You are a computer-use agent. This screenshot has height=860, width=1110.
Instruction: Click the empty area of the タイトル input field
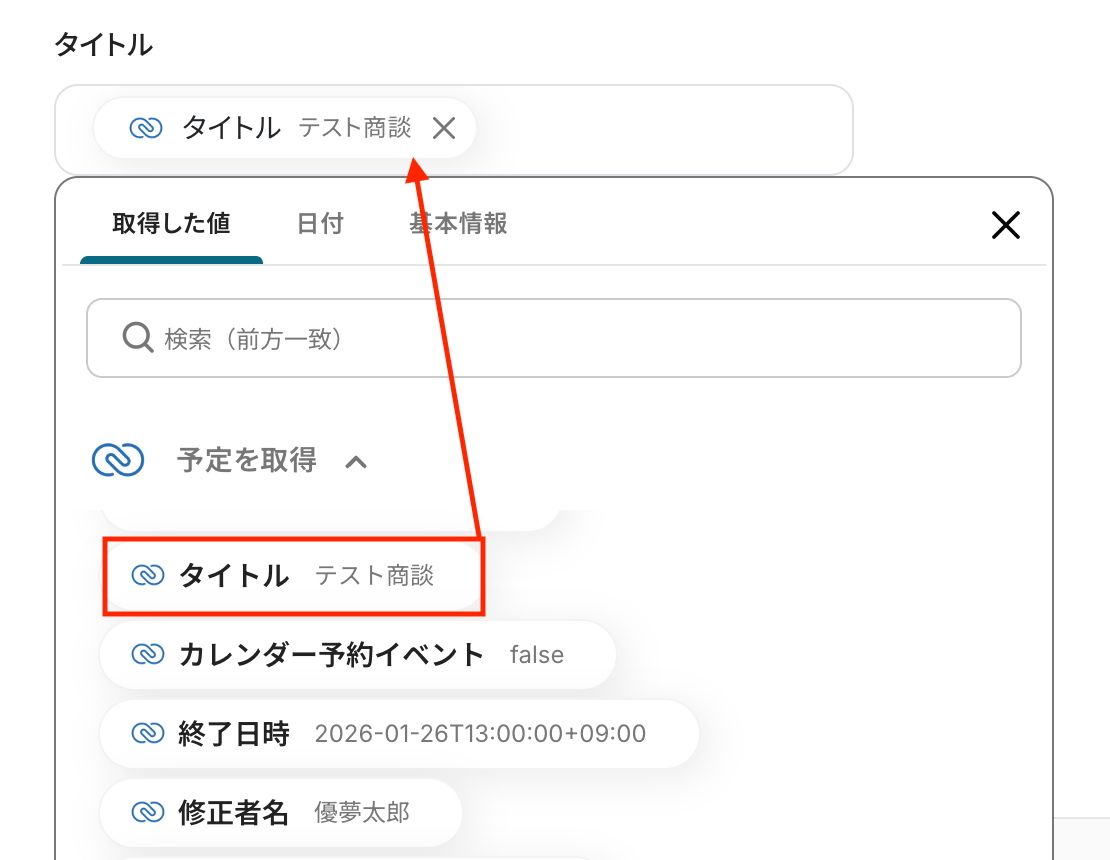[x=660, y=130]
